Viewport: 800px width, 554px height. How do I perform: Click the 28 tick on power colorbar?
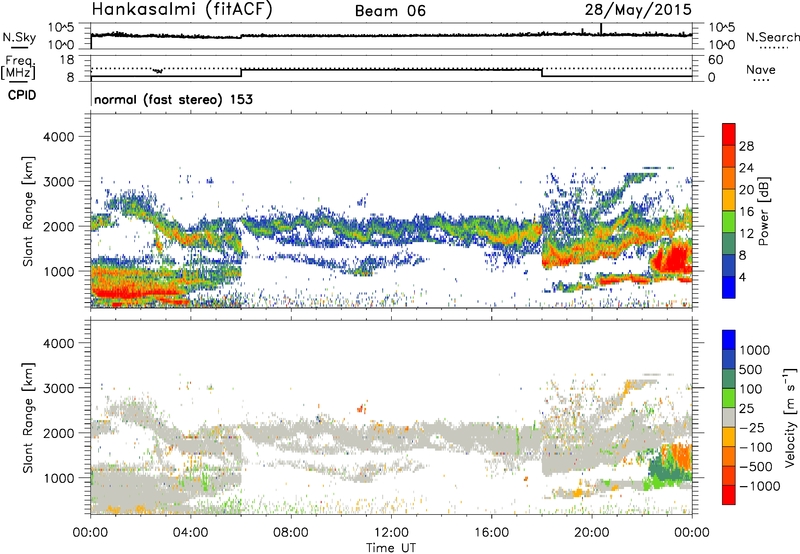pos(746,146)
